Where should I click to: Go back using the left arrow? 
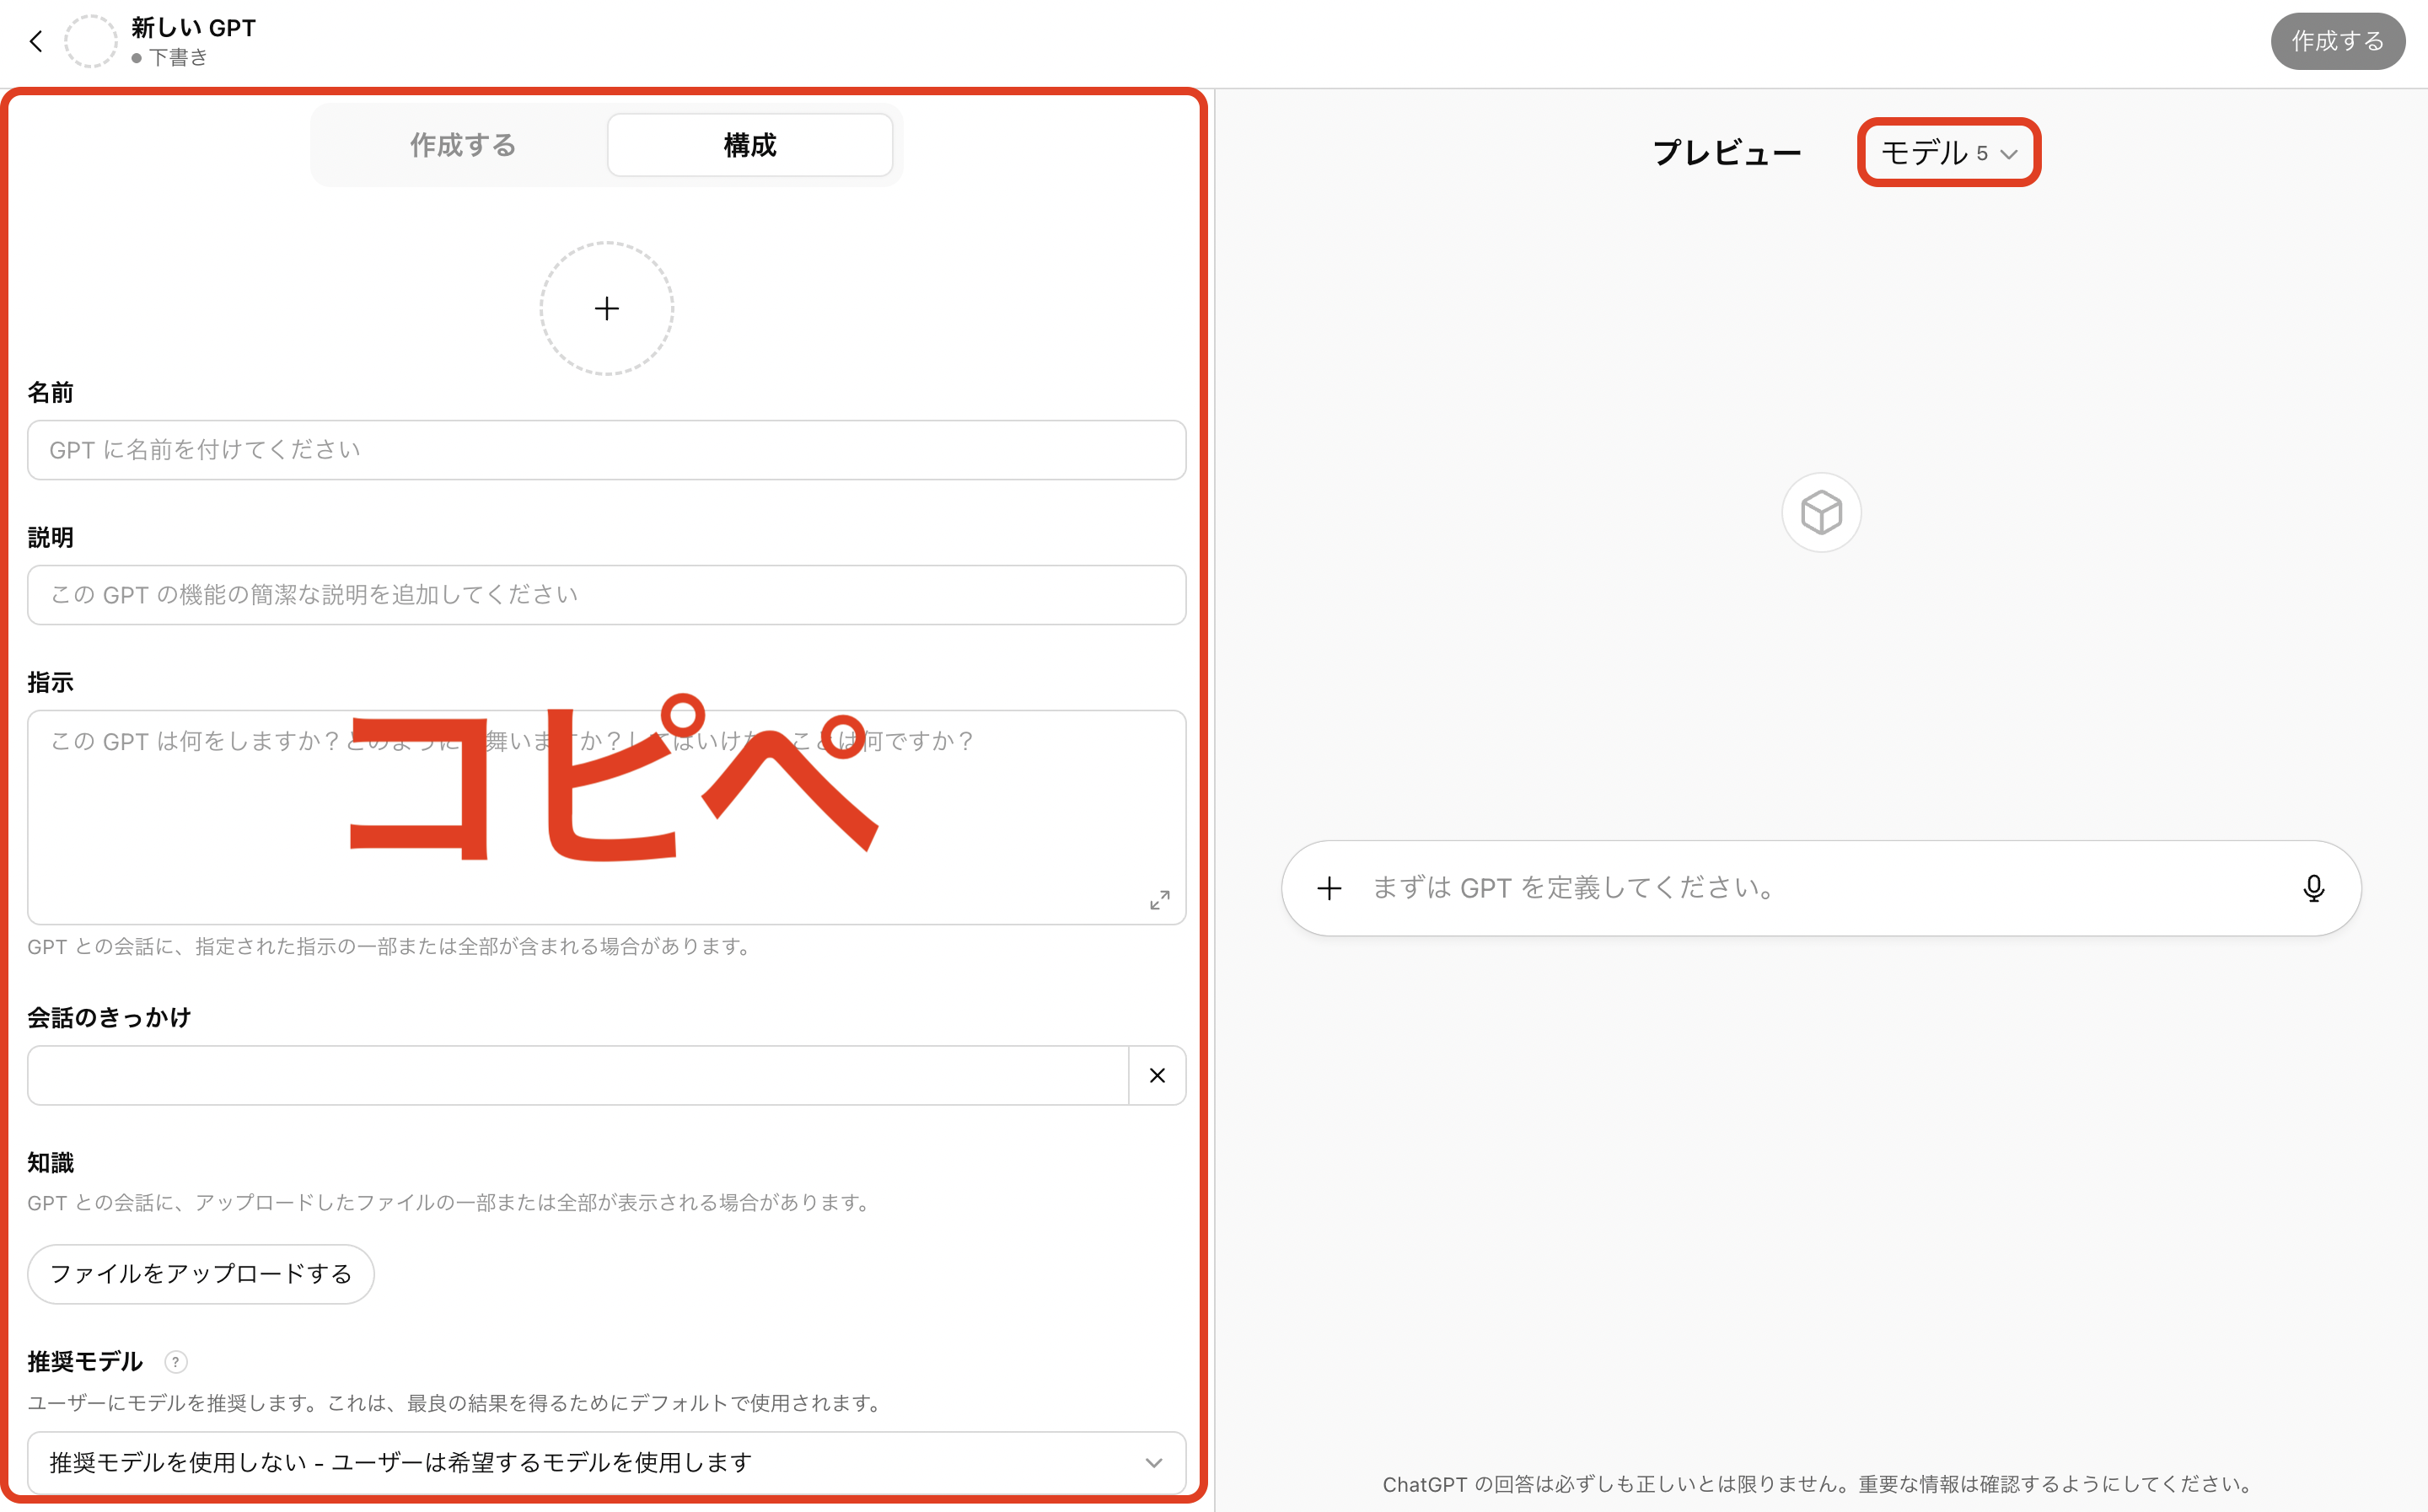(36, 41)
